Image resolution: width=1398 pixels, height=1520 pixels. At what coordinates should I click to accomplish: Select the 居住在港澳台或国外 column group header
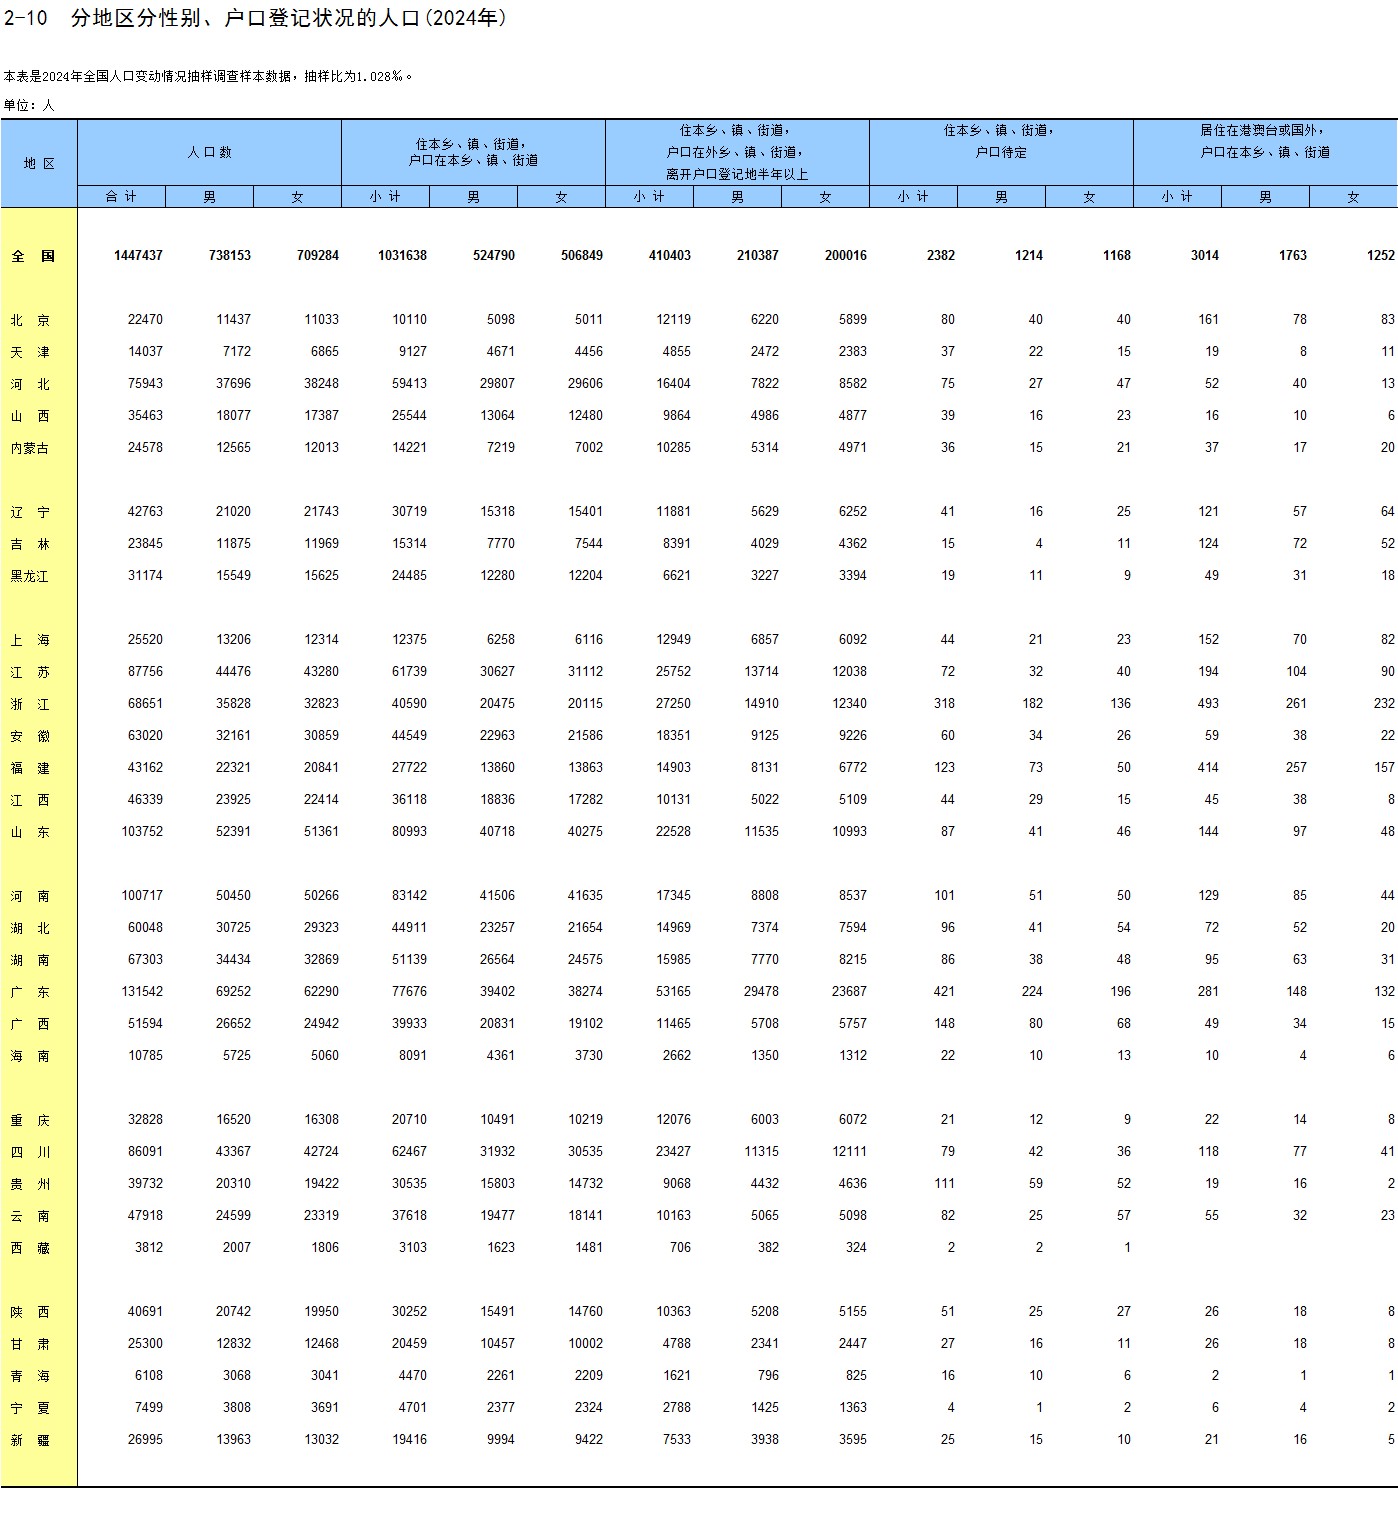[x=1265, y=141]
